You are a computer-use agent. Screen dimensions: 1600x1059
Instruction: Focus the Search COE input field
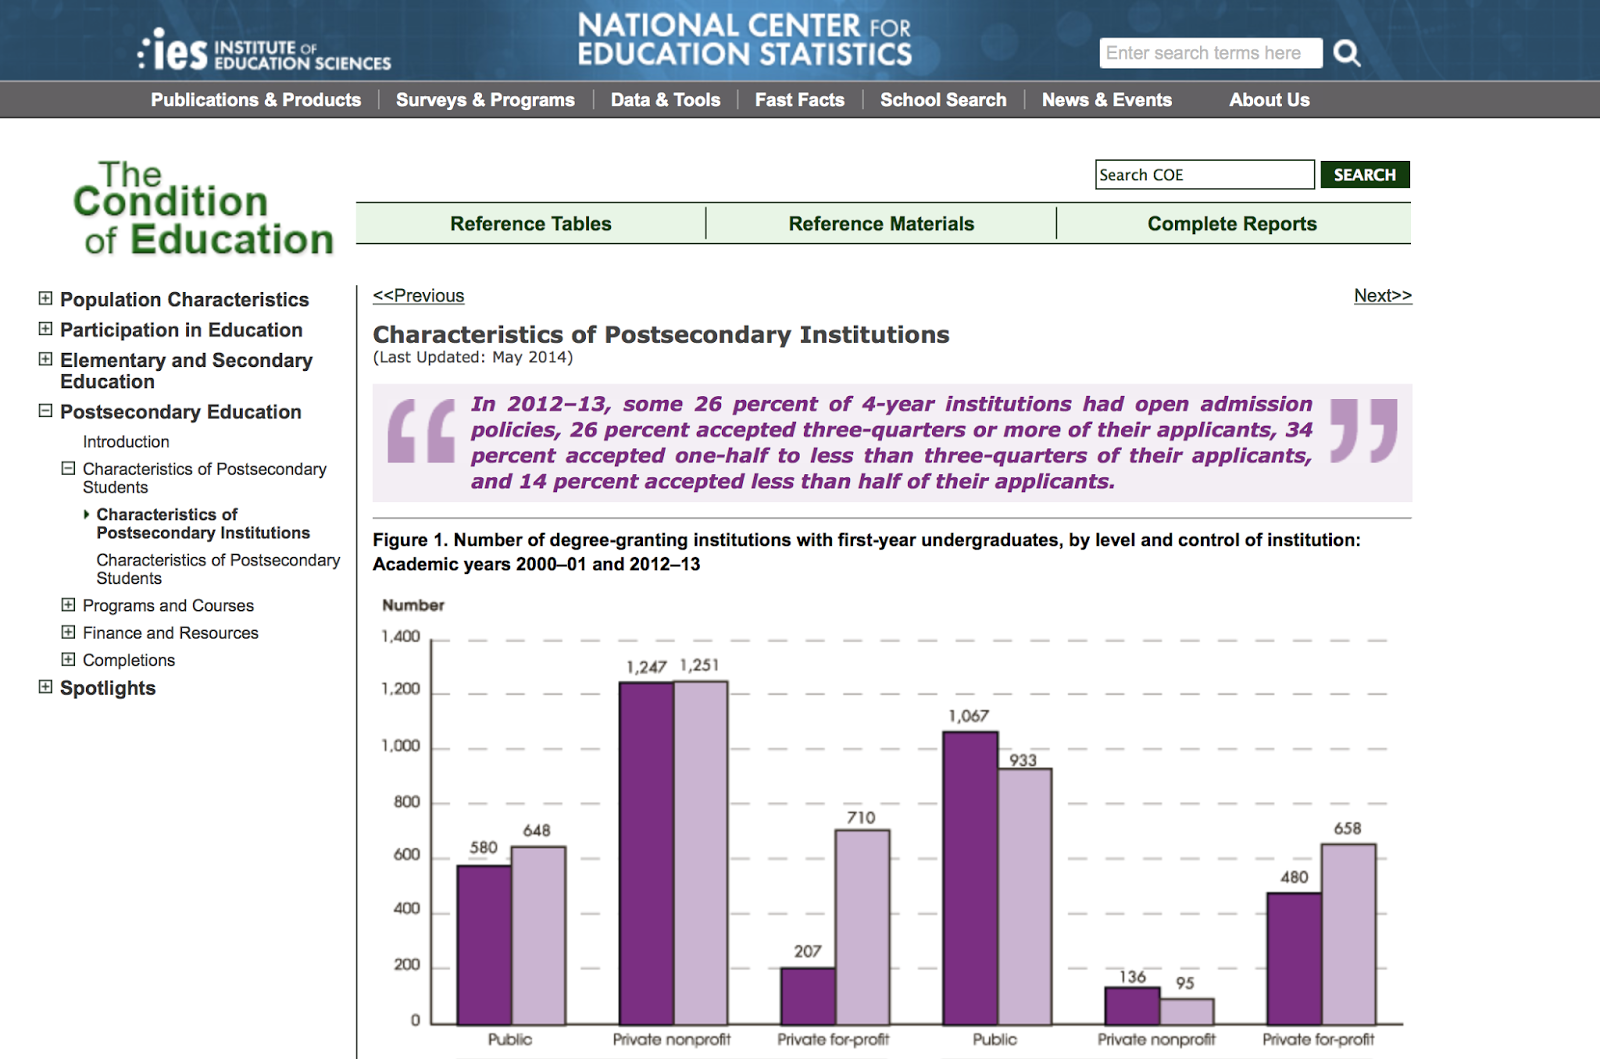point(1204,175)
